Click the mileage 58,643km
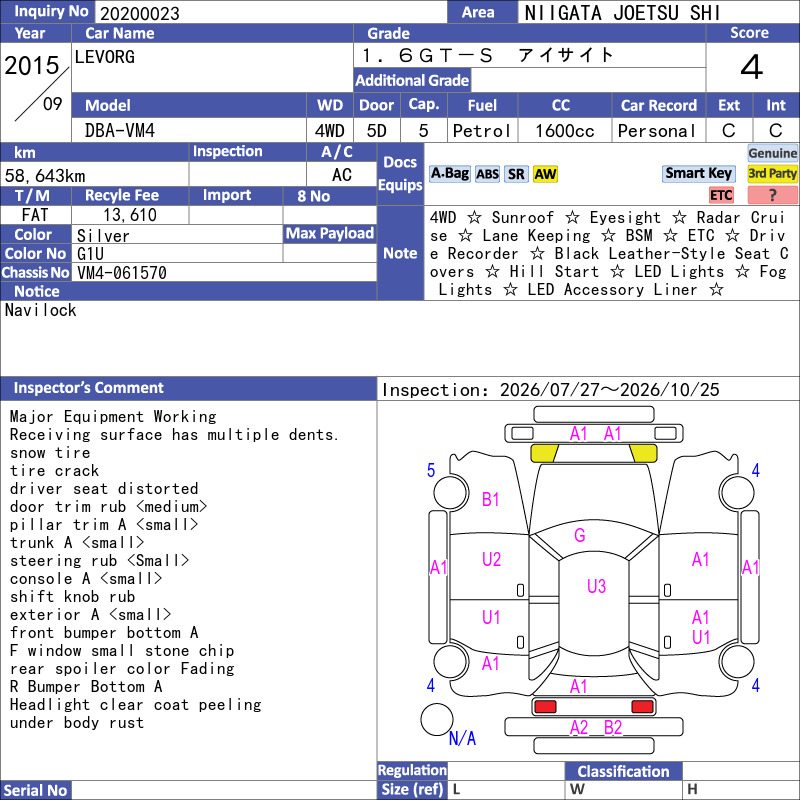Image resolution: width=800 pixels, height=800 pixels. click(45, 176)
